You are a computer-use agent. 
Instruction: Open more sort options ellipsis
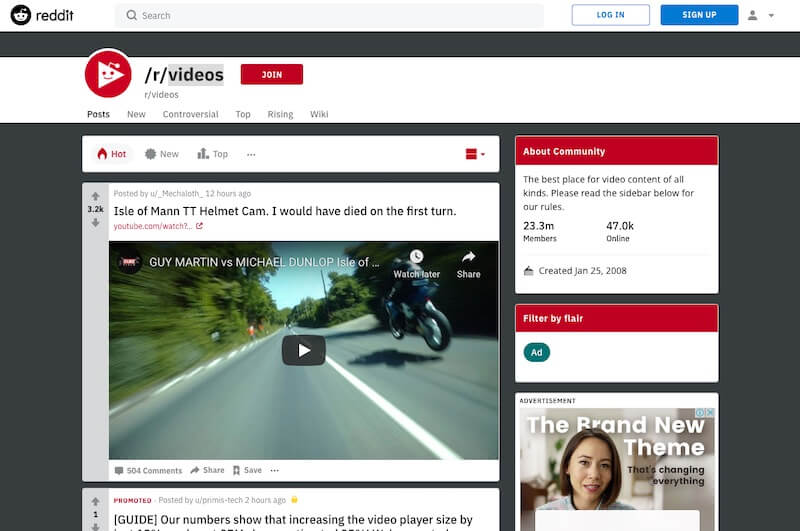point(251,154)
